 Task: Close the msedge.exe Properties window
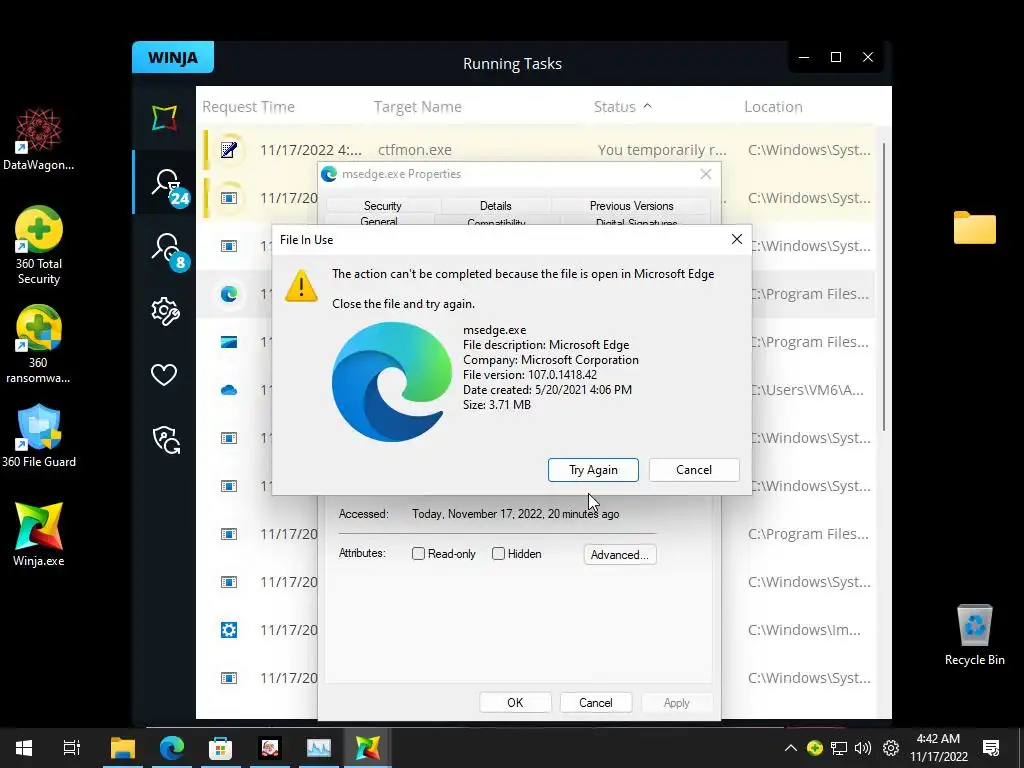(x=706, y=174)
